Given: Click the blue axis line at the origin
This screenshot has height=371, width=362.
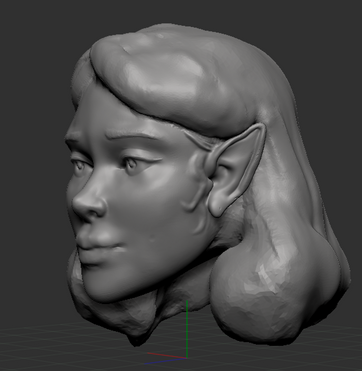Looking at the screenshot, I should pyautogui.click(x=166, y=361).
